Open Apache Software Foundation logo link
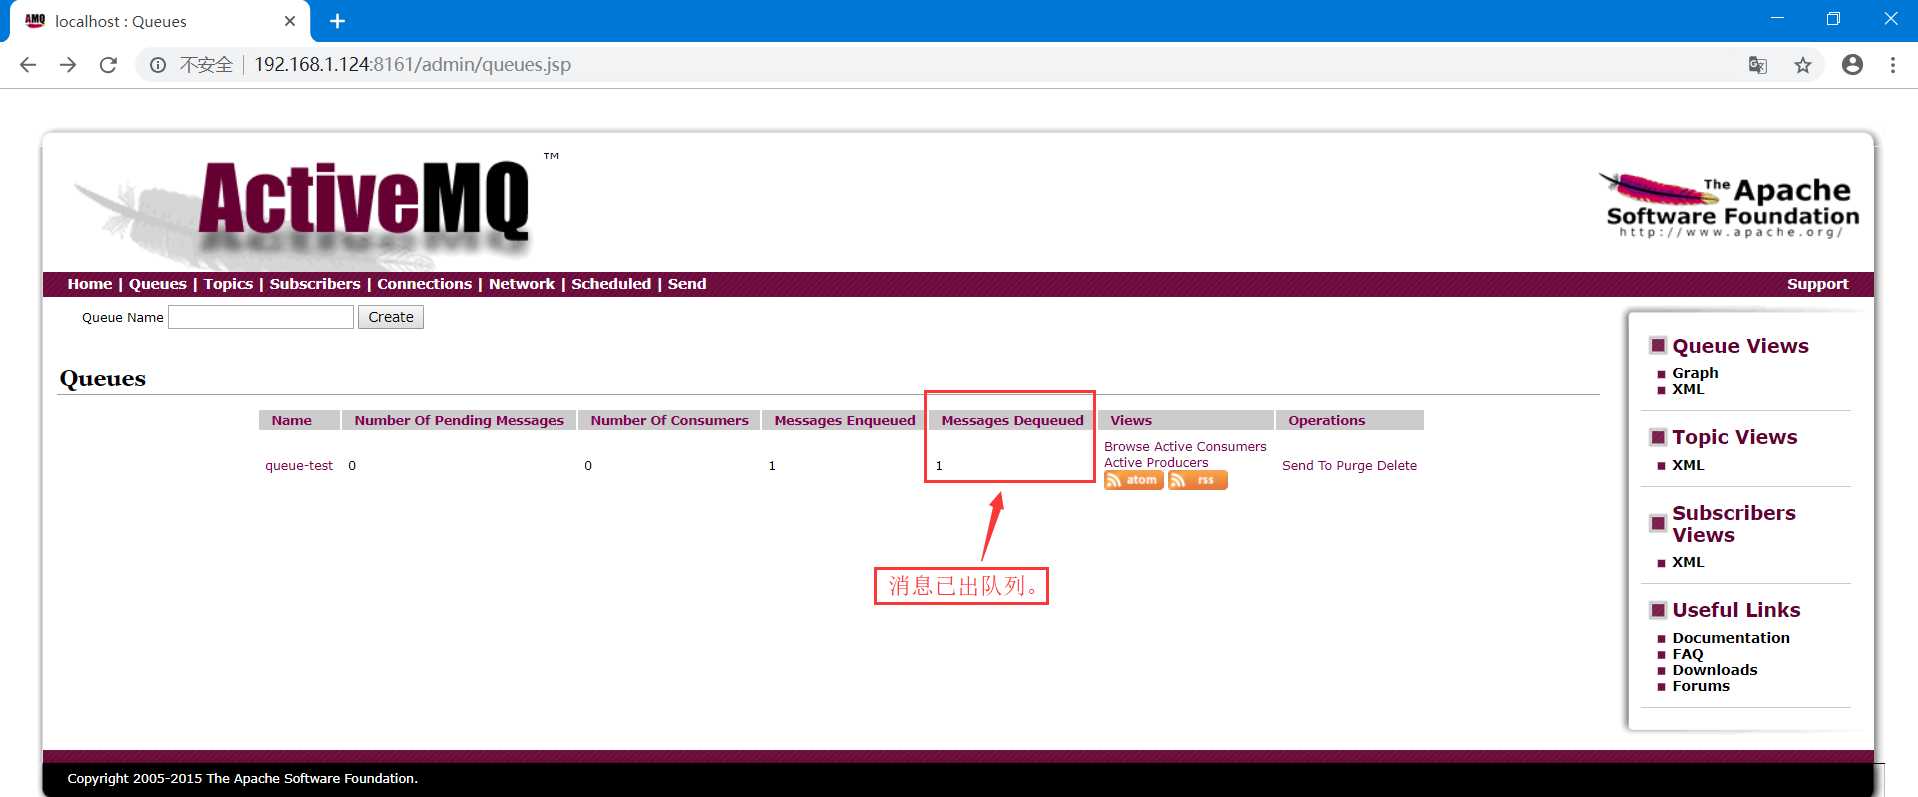The height and width of the screenshot is (797, 1918). [1731, 206]
